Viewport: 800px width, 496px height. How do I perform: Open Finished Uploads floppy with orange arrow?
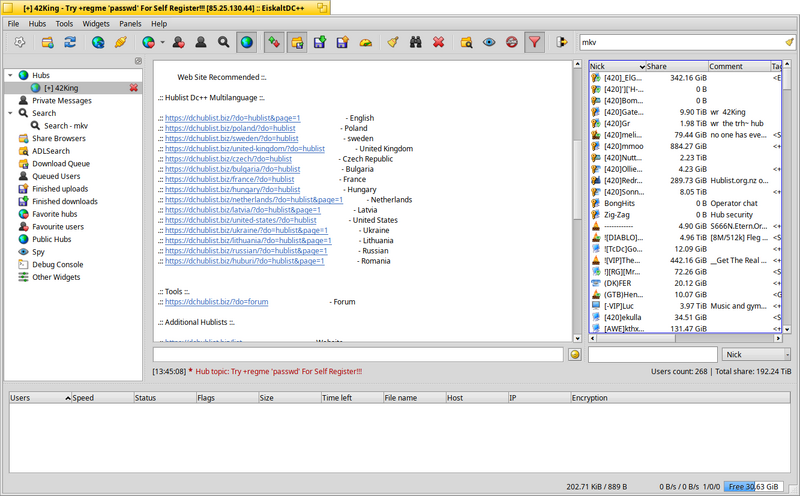pos(342,42)
